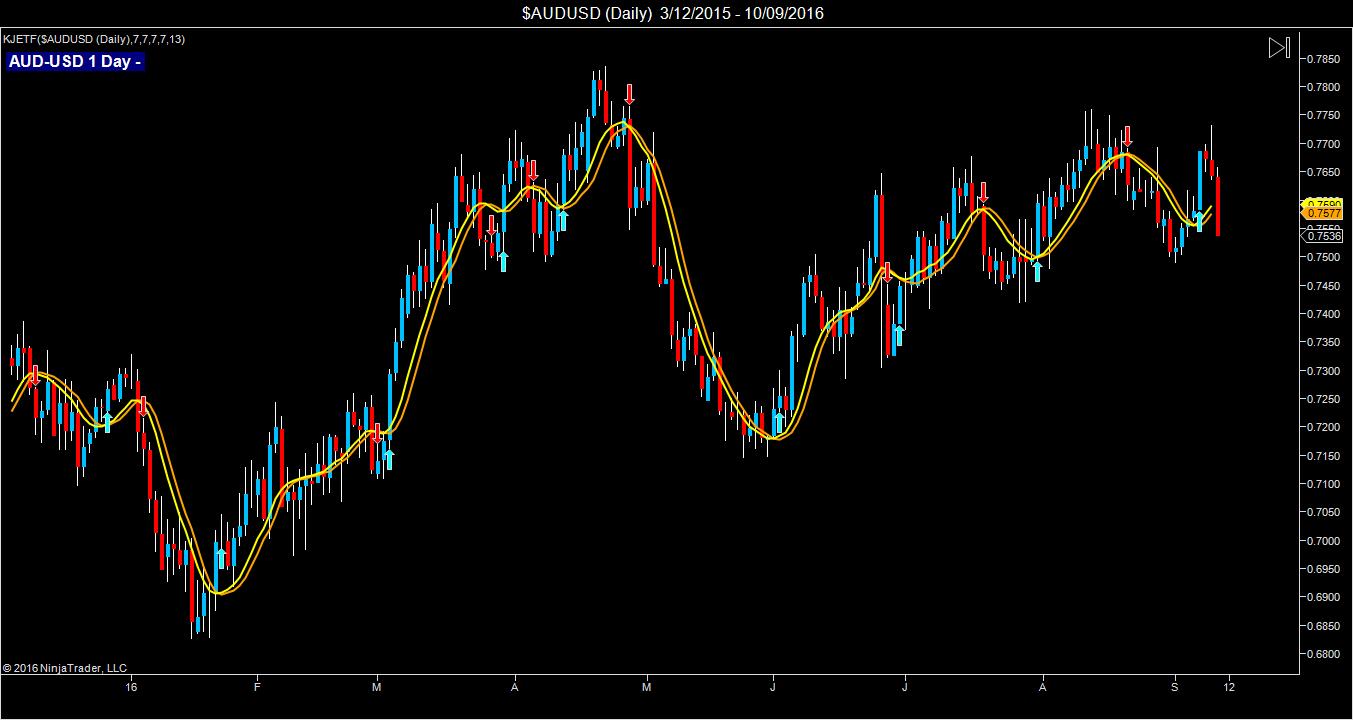Click the red sell arrow above the August high
Image resolution: width=1353 pixels, height=720 pixels.
[1127, 136]
